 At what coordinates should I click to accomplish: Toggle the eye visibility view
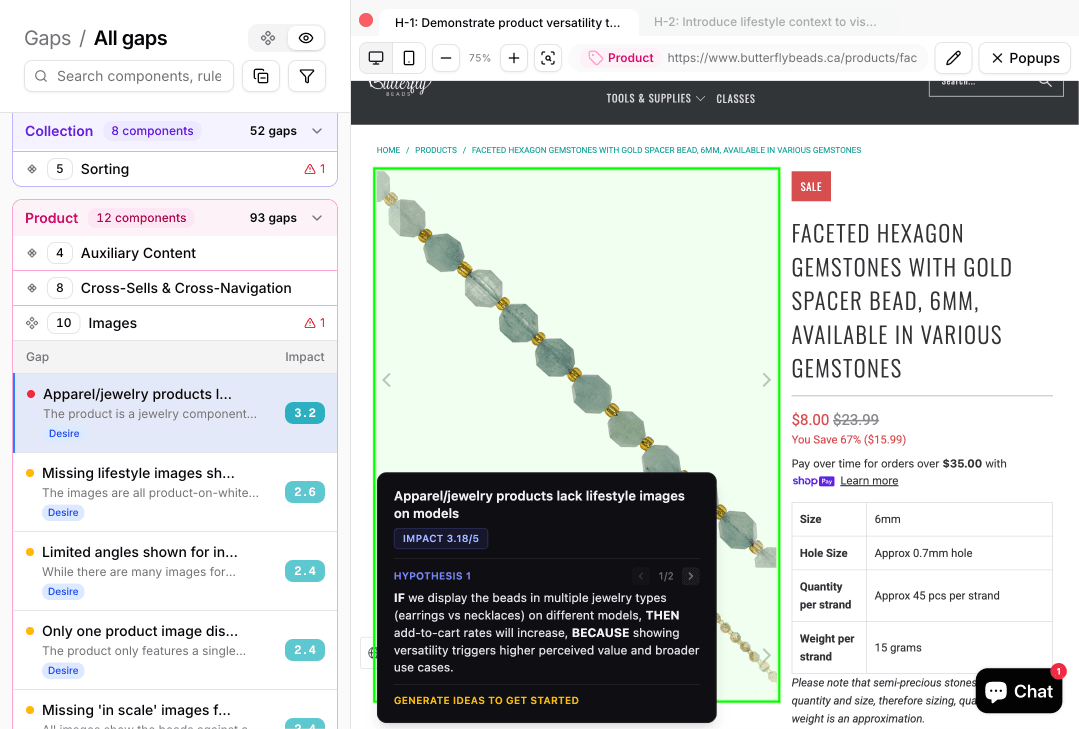coord(306,39)
